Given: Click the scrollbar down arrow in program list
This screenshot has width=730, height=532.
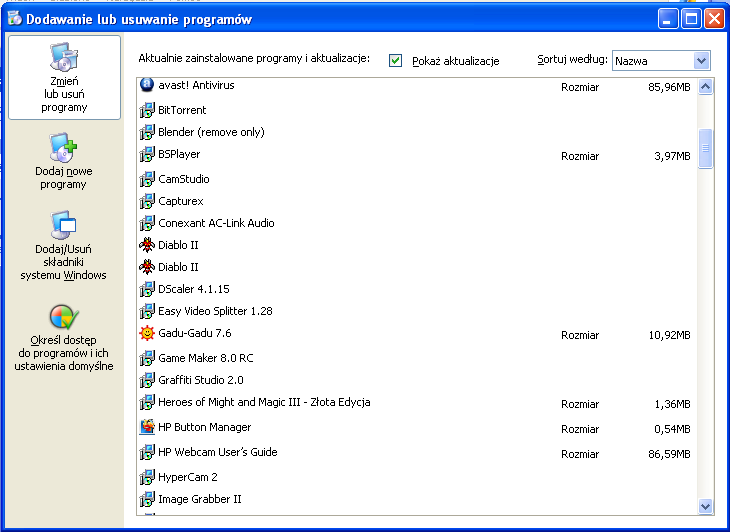Looking at the screenshot, I should point(705,507).
